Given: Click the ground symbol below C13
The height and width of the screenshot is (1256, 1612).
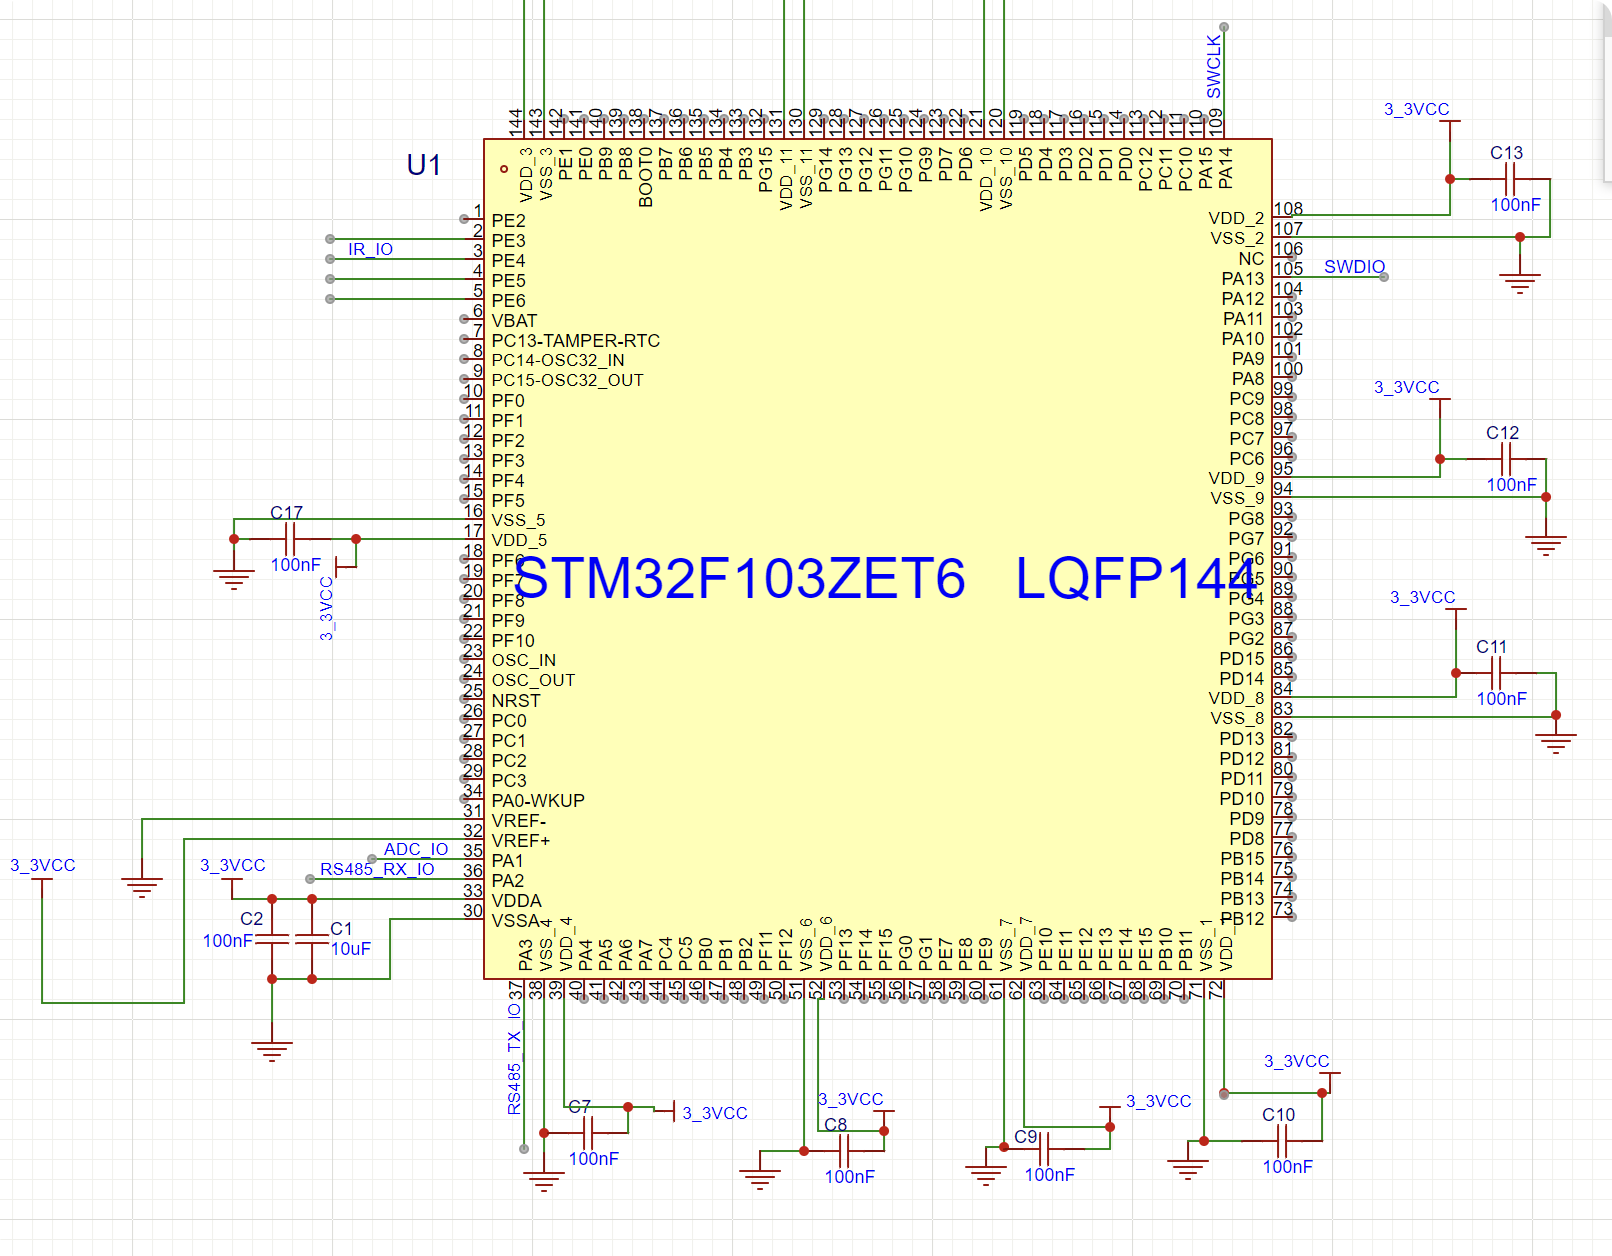Looking at the screenshot, I should coord(1520,282).
